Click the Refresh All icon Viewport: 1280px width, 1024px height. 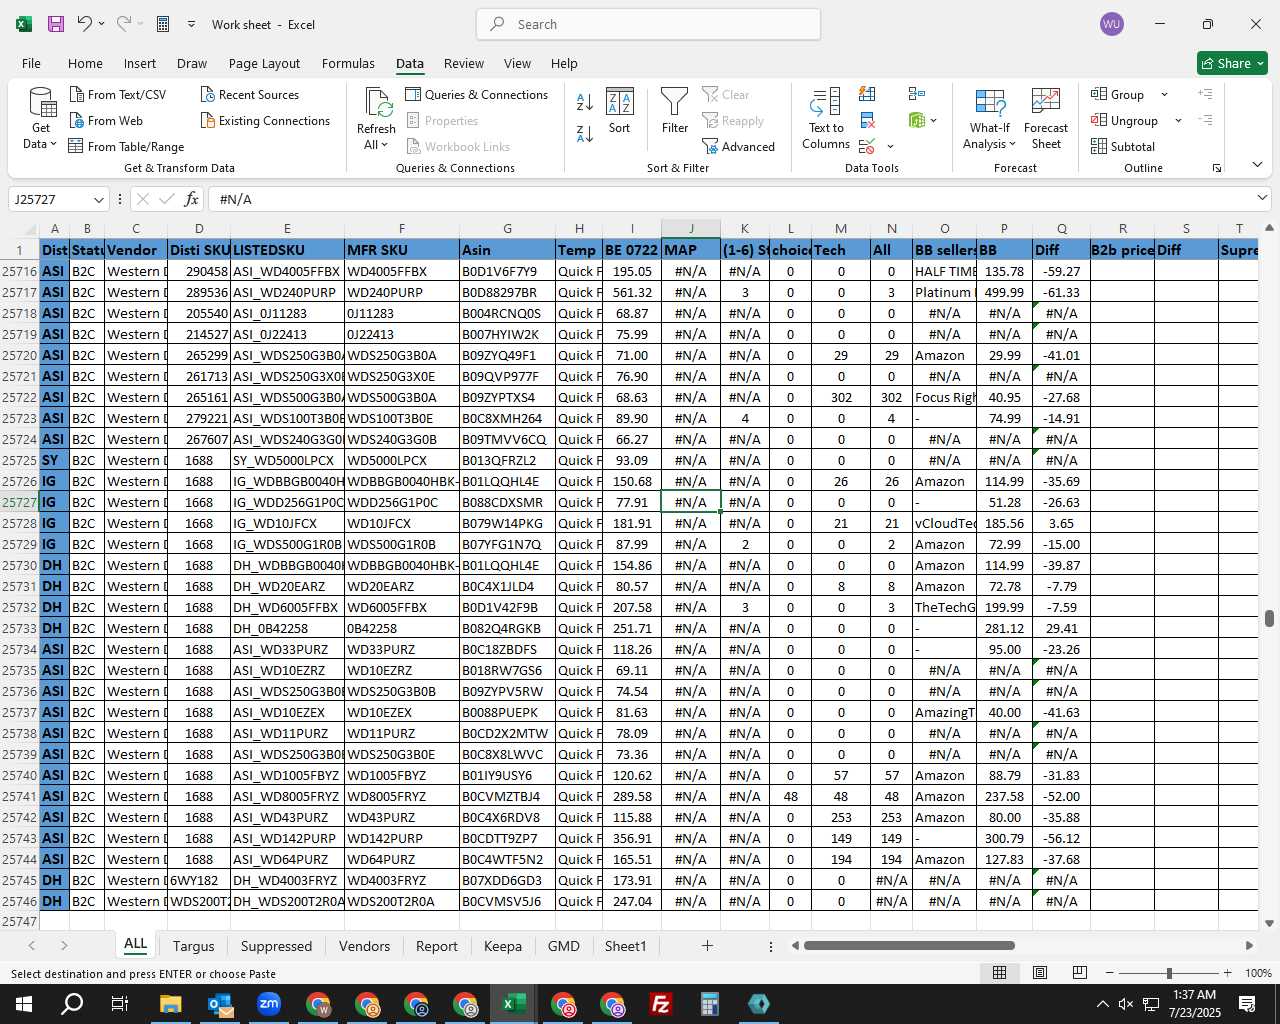(377, 103)
